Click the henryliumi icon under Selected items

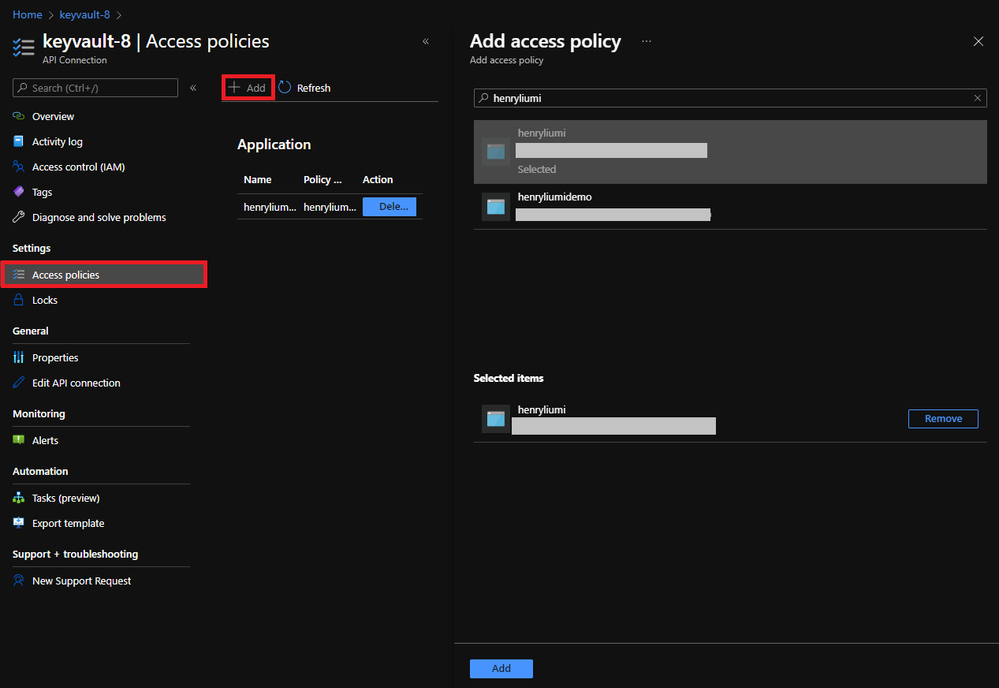[496, 419]
